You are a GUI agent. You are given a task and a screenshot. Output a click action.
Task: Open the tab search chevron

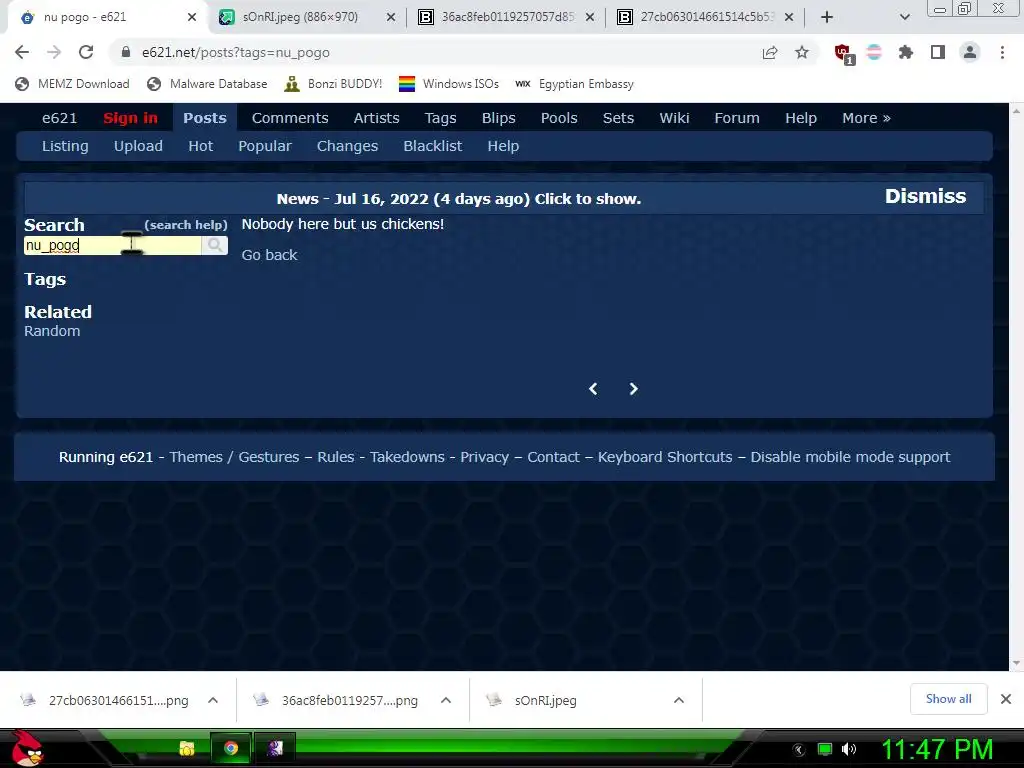coord(904,17)
